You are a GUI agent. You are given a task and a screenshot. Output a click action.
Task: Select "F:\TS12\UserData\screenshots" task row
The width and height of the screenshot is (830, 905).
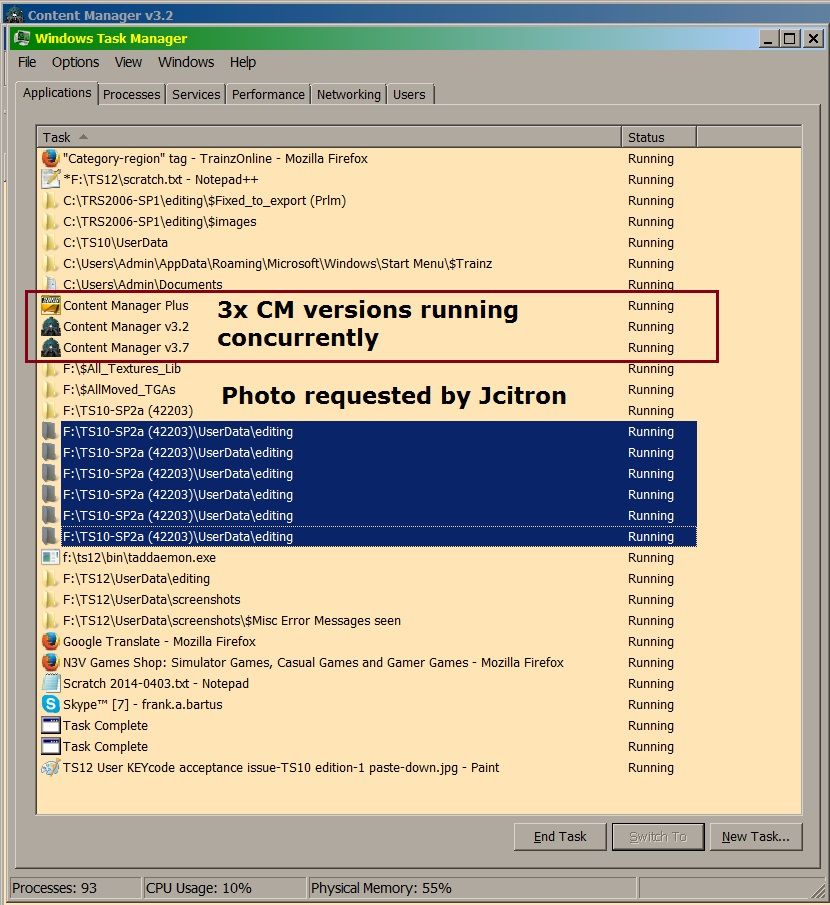(x=369, y=600)
